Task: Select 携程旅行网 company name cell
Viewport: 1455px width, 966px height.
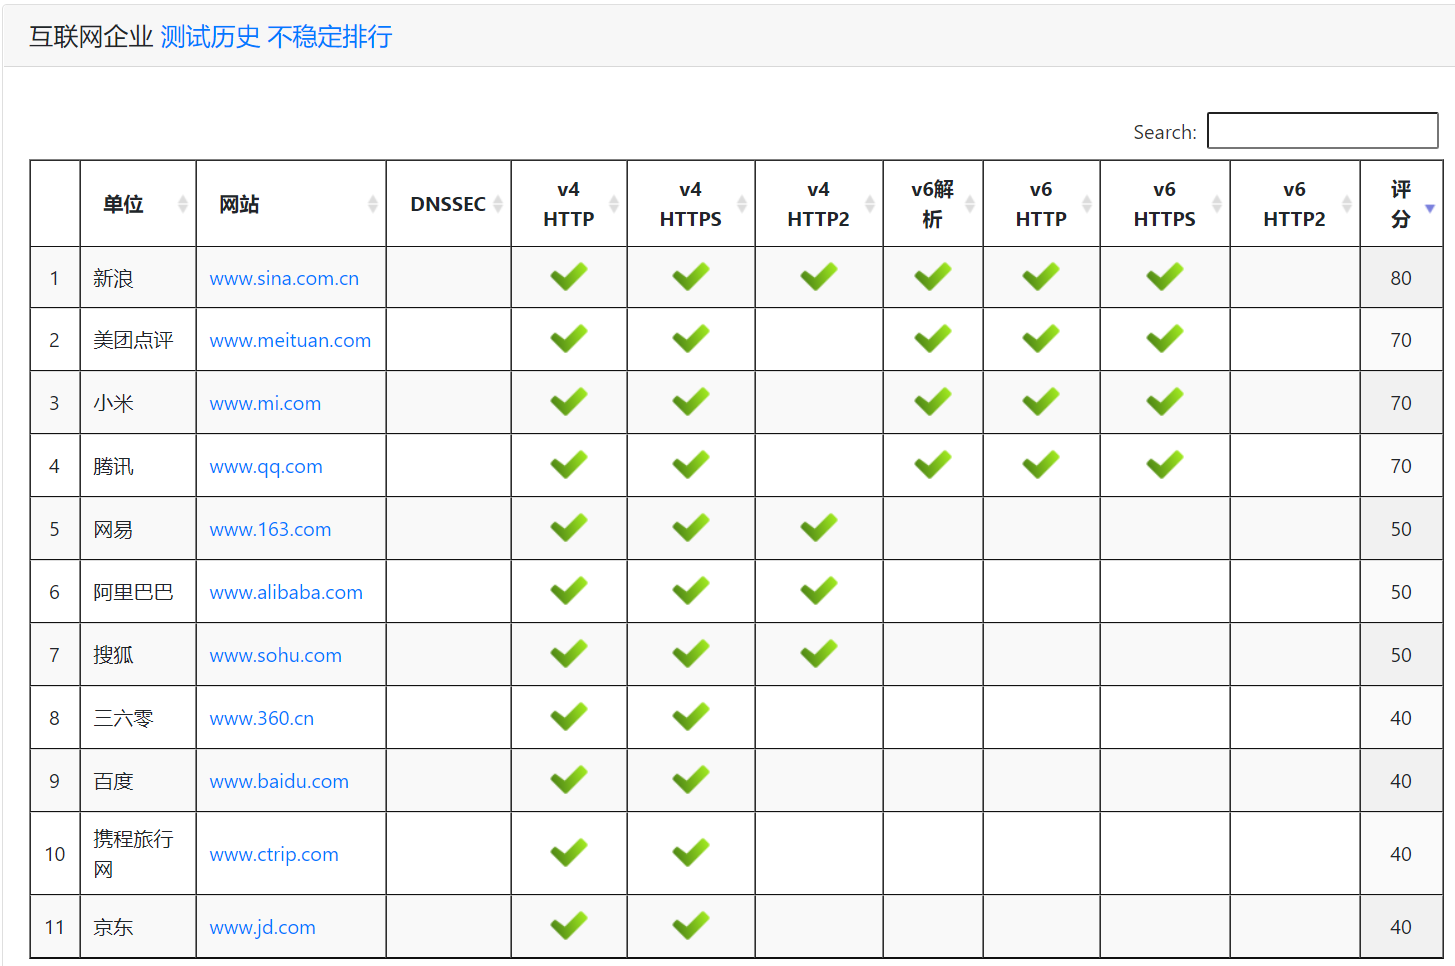Action: pos(138,854)
